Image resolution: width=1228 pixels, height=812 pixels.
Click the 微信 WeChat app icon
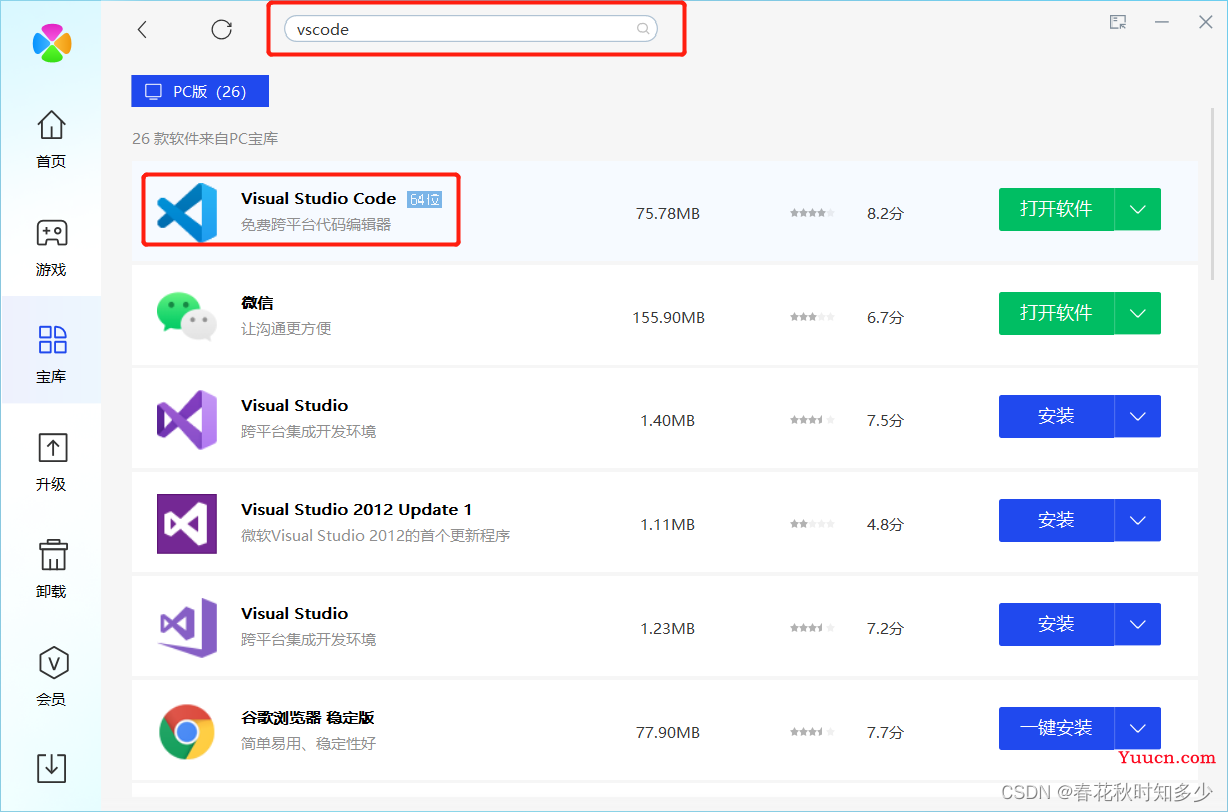(x=187, y=316)
